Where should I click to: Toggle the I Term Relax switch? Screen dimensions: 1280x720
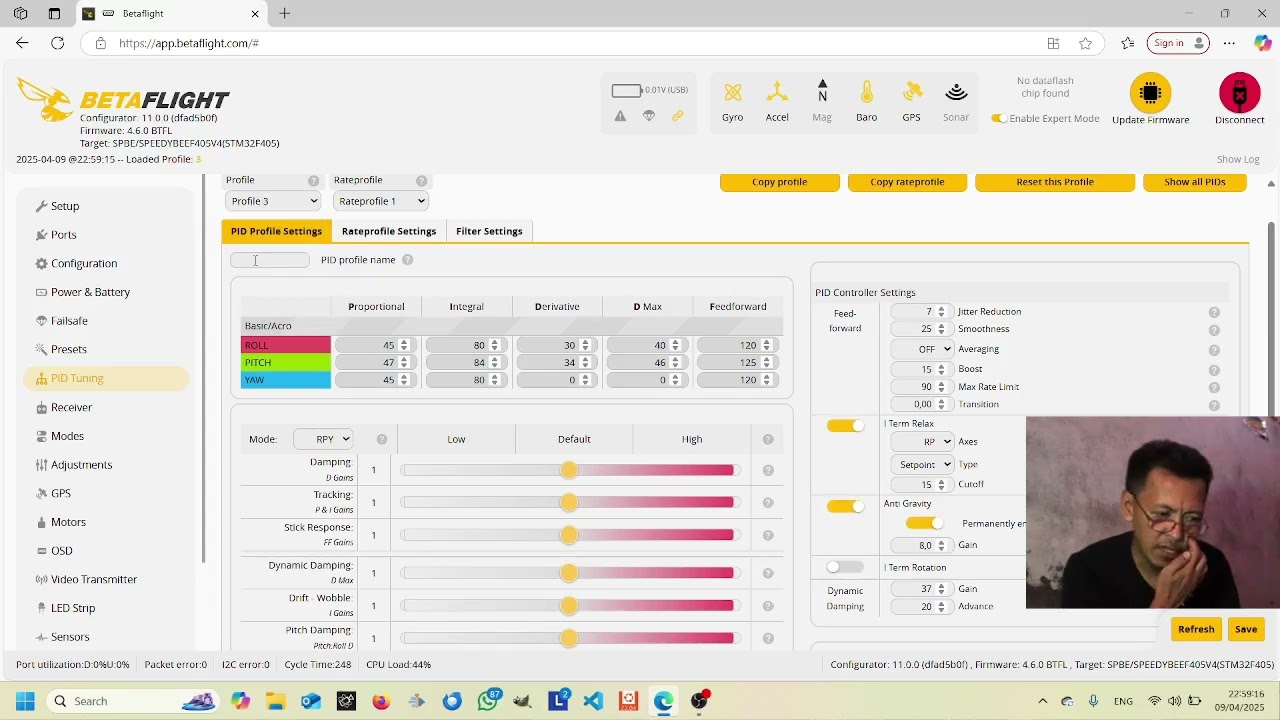click(845, 426)
